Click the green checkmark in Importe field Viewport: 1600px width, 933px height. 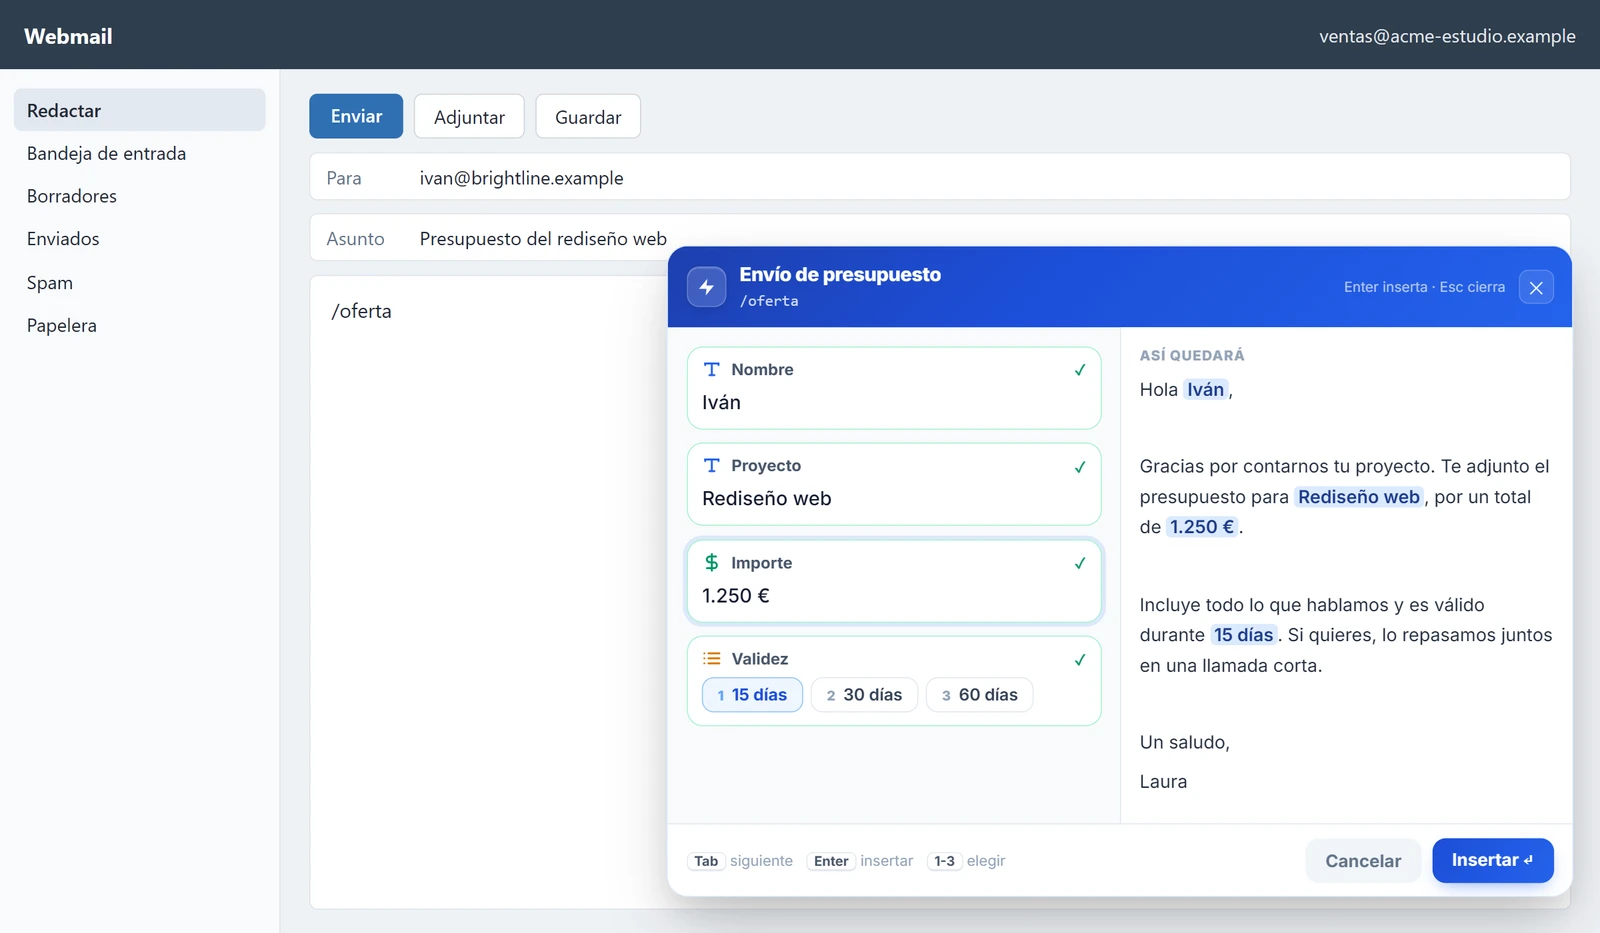click(x=1080, y=563)
